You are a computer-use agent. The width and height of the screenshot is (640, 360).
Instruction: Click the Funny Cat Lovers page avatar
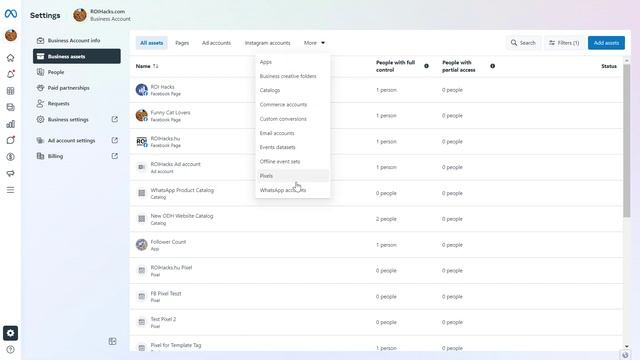[142, 116]
